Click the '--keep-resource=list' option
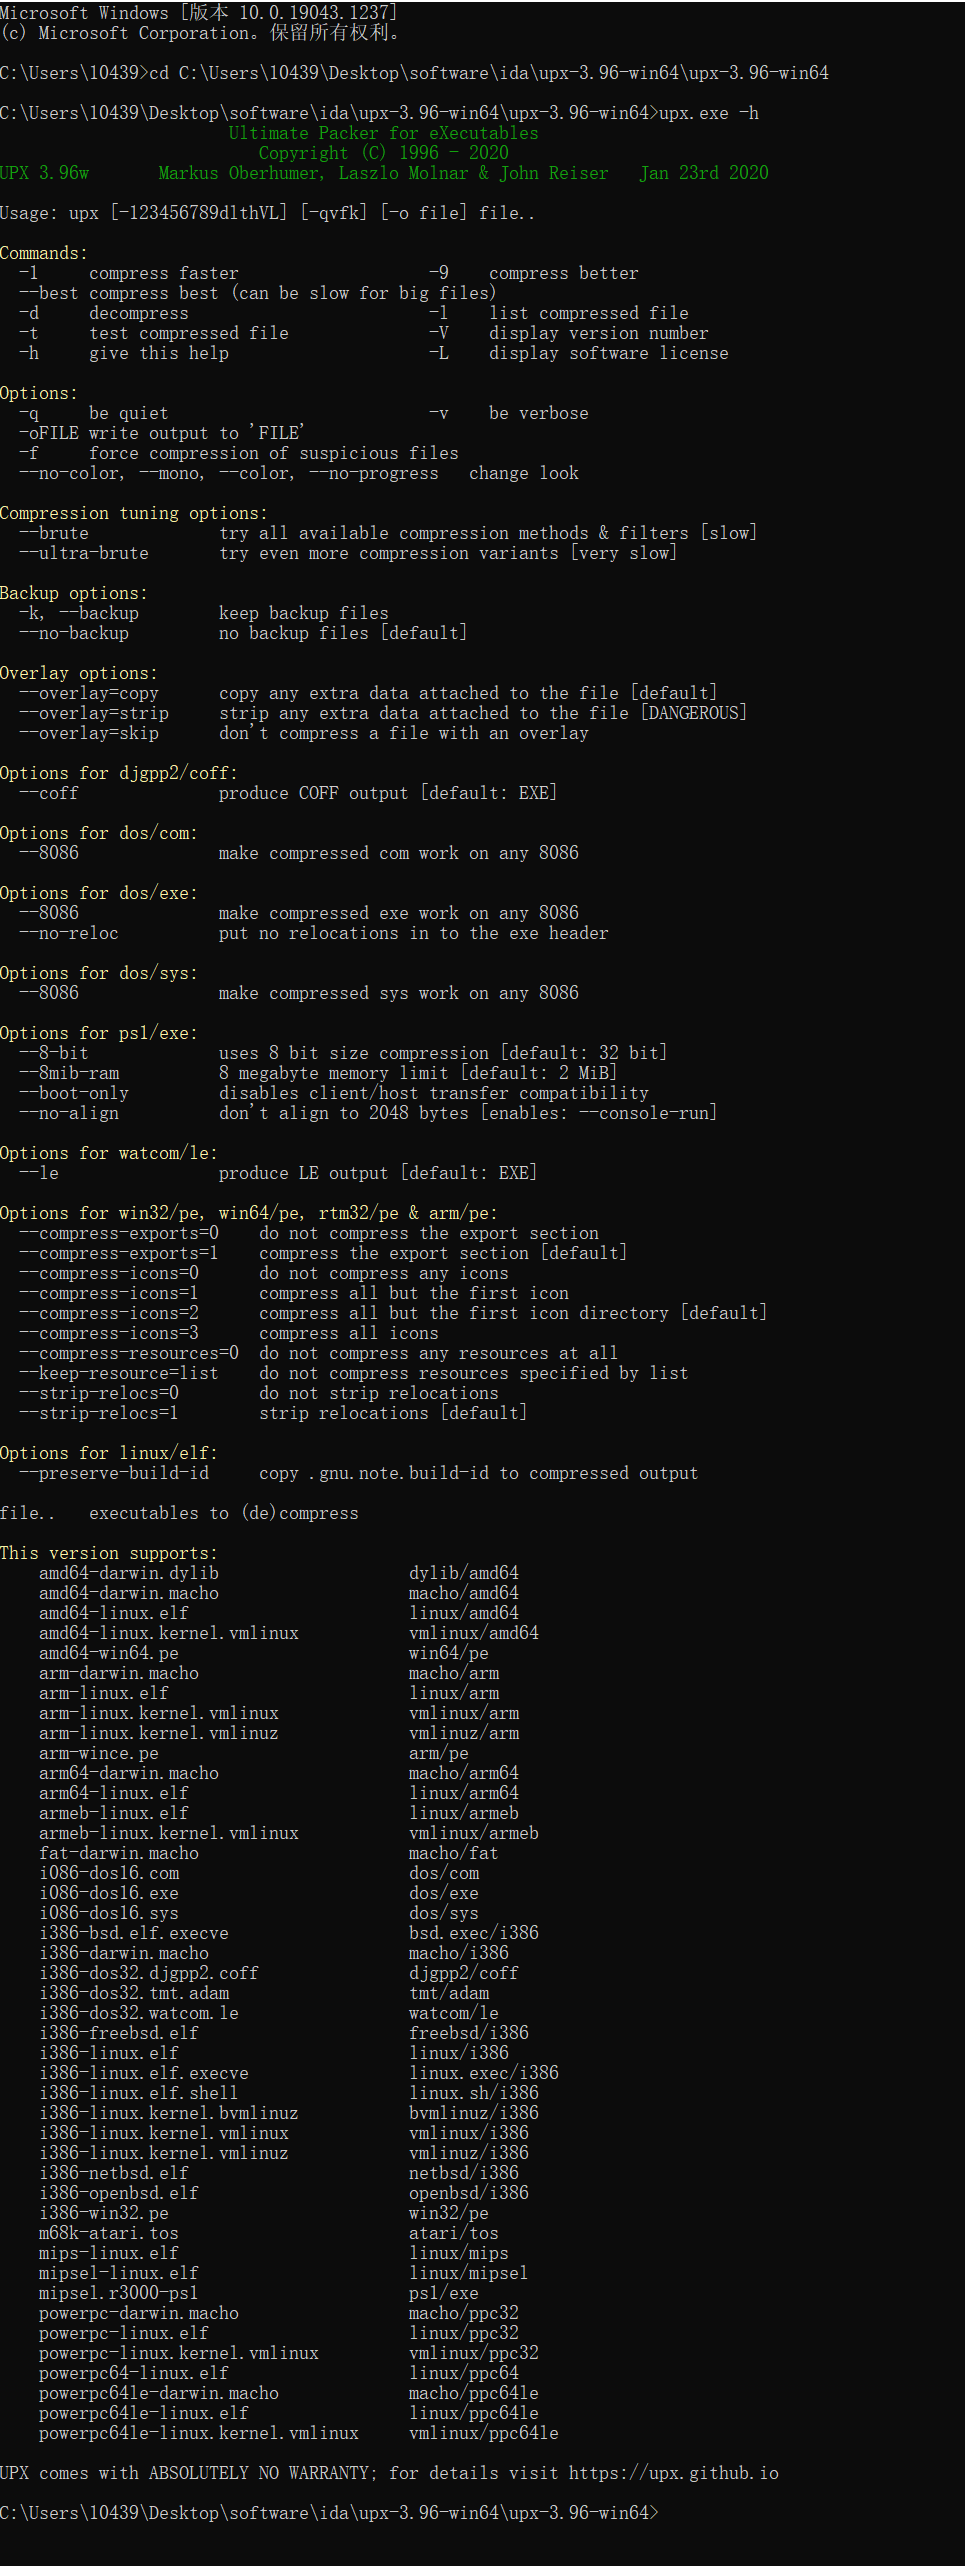The width and height of the screenshot is (965, 2566). 119,1373
